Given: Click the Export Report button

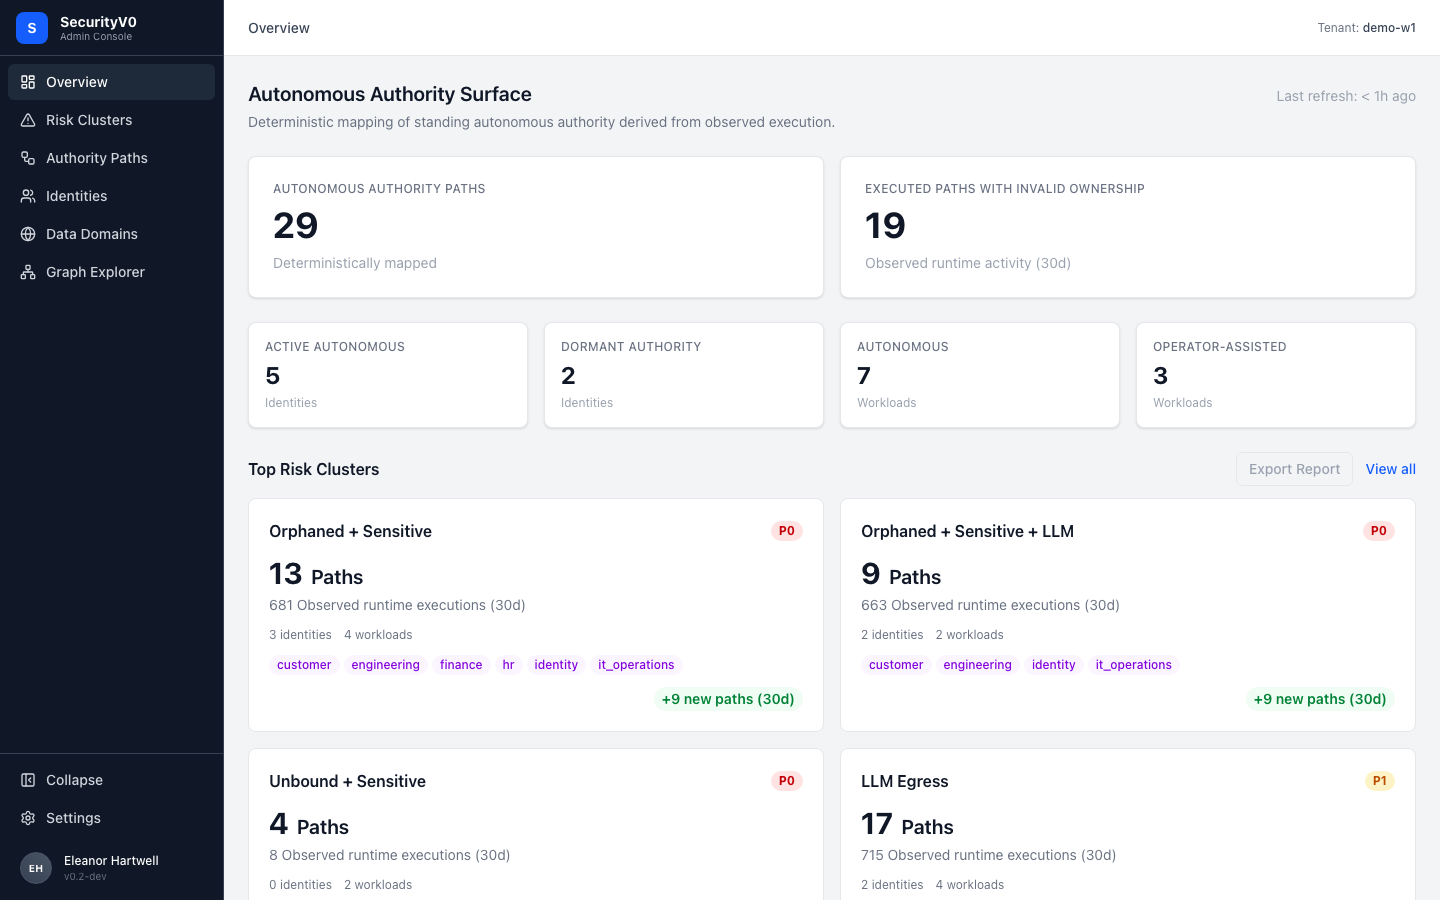Looking at the screenshot, I should 1294,469.
